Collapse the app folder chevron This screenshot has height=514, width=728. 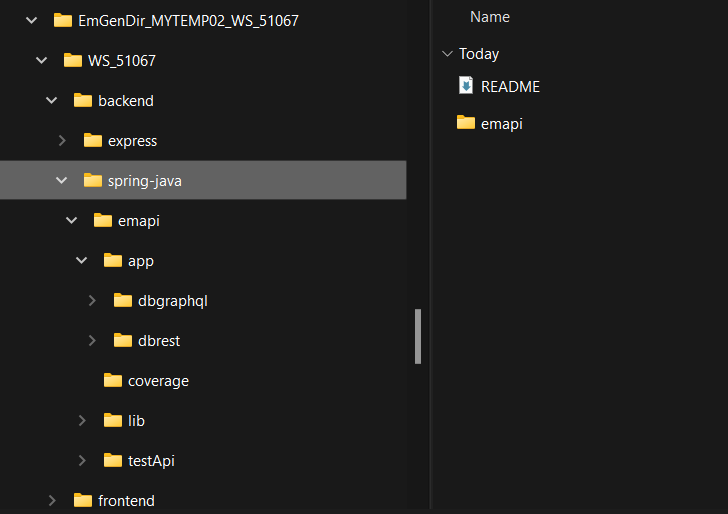[82, 260]
